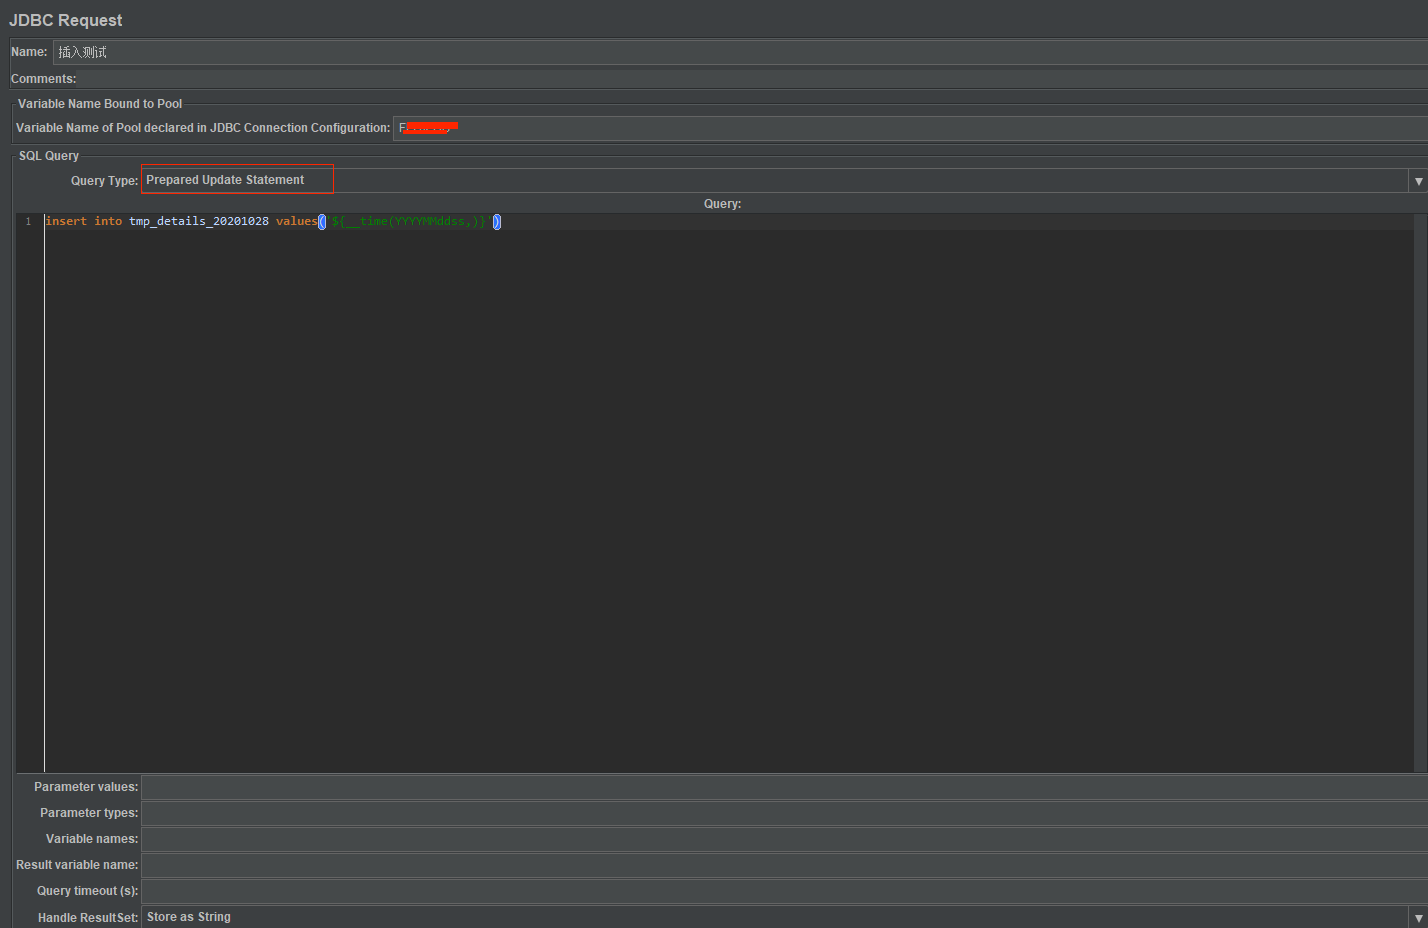
Task: Click the JDBC Request title text
Action: pos(66,20)
